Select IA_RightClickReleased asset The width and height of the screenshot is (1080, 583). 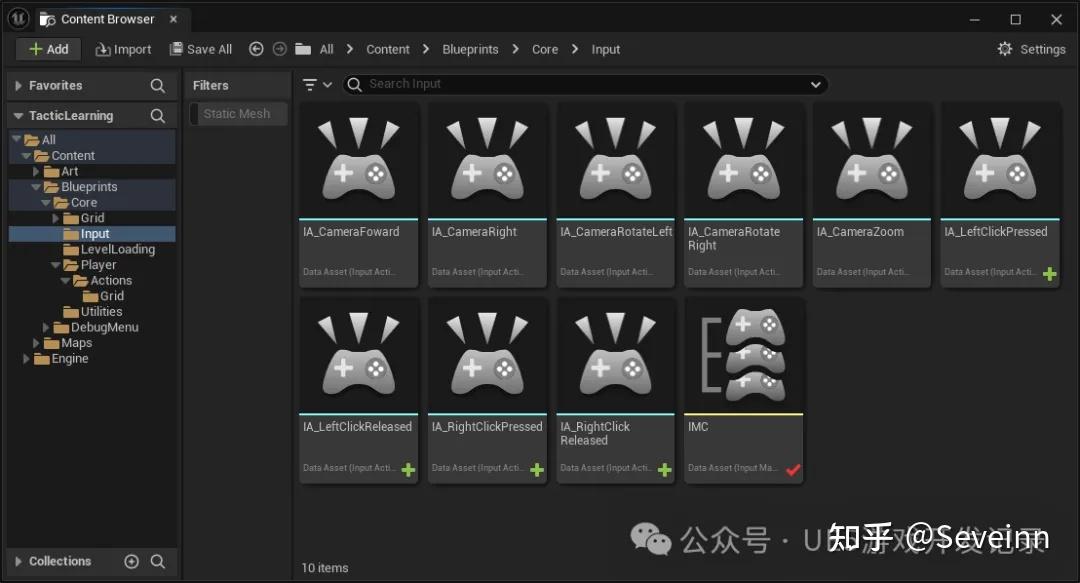pos(616,390)
